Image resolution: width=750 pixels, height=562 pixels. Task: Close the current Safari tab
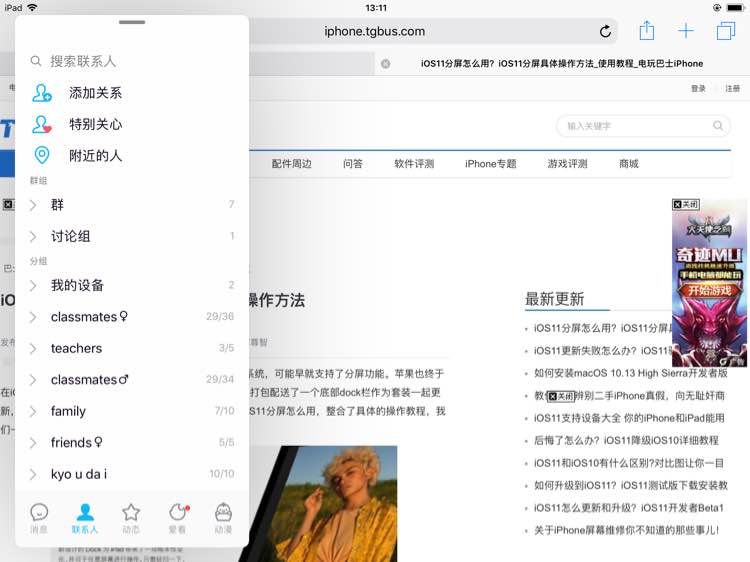(386, 64)
